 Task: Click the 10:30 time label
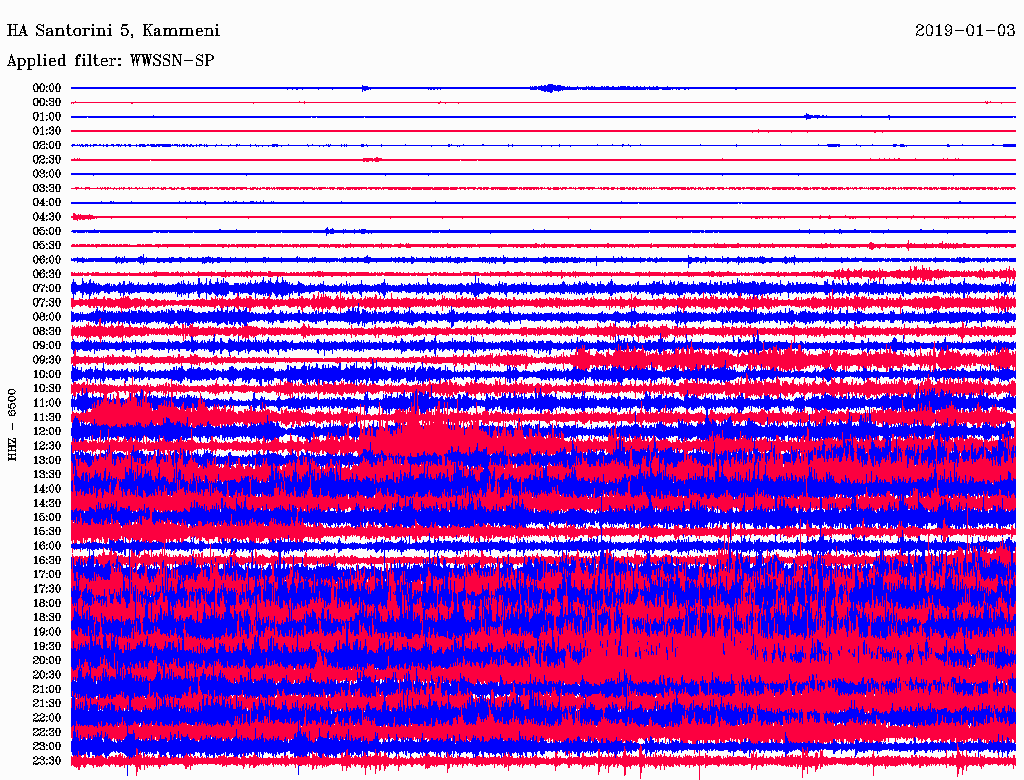[x=47, y=389]
